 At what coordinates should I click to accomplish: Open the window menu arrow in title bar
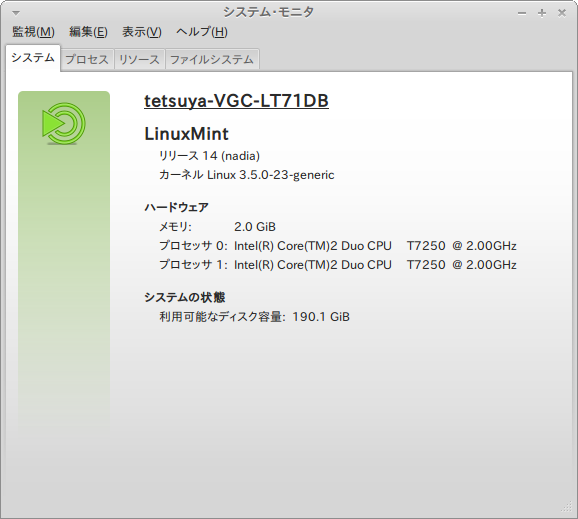16,13
